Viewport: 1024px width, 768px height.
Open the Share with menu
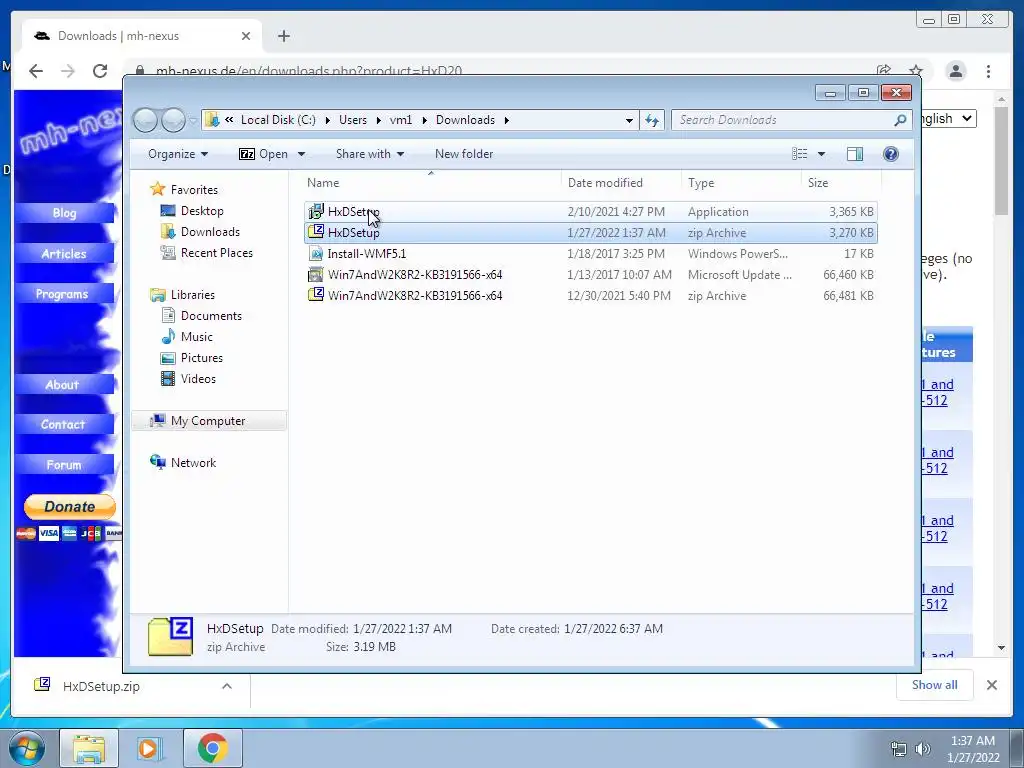(370, 154)
